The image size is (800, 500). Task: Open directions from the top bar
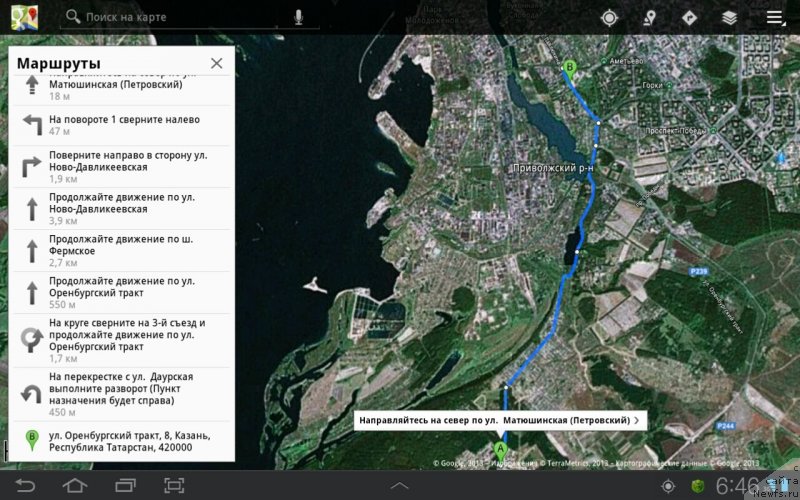pyautogui.click(x=689, y=17)
